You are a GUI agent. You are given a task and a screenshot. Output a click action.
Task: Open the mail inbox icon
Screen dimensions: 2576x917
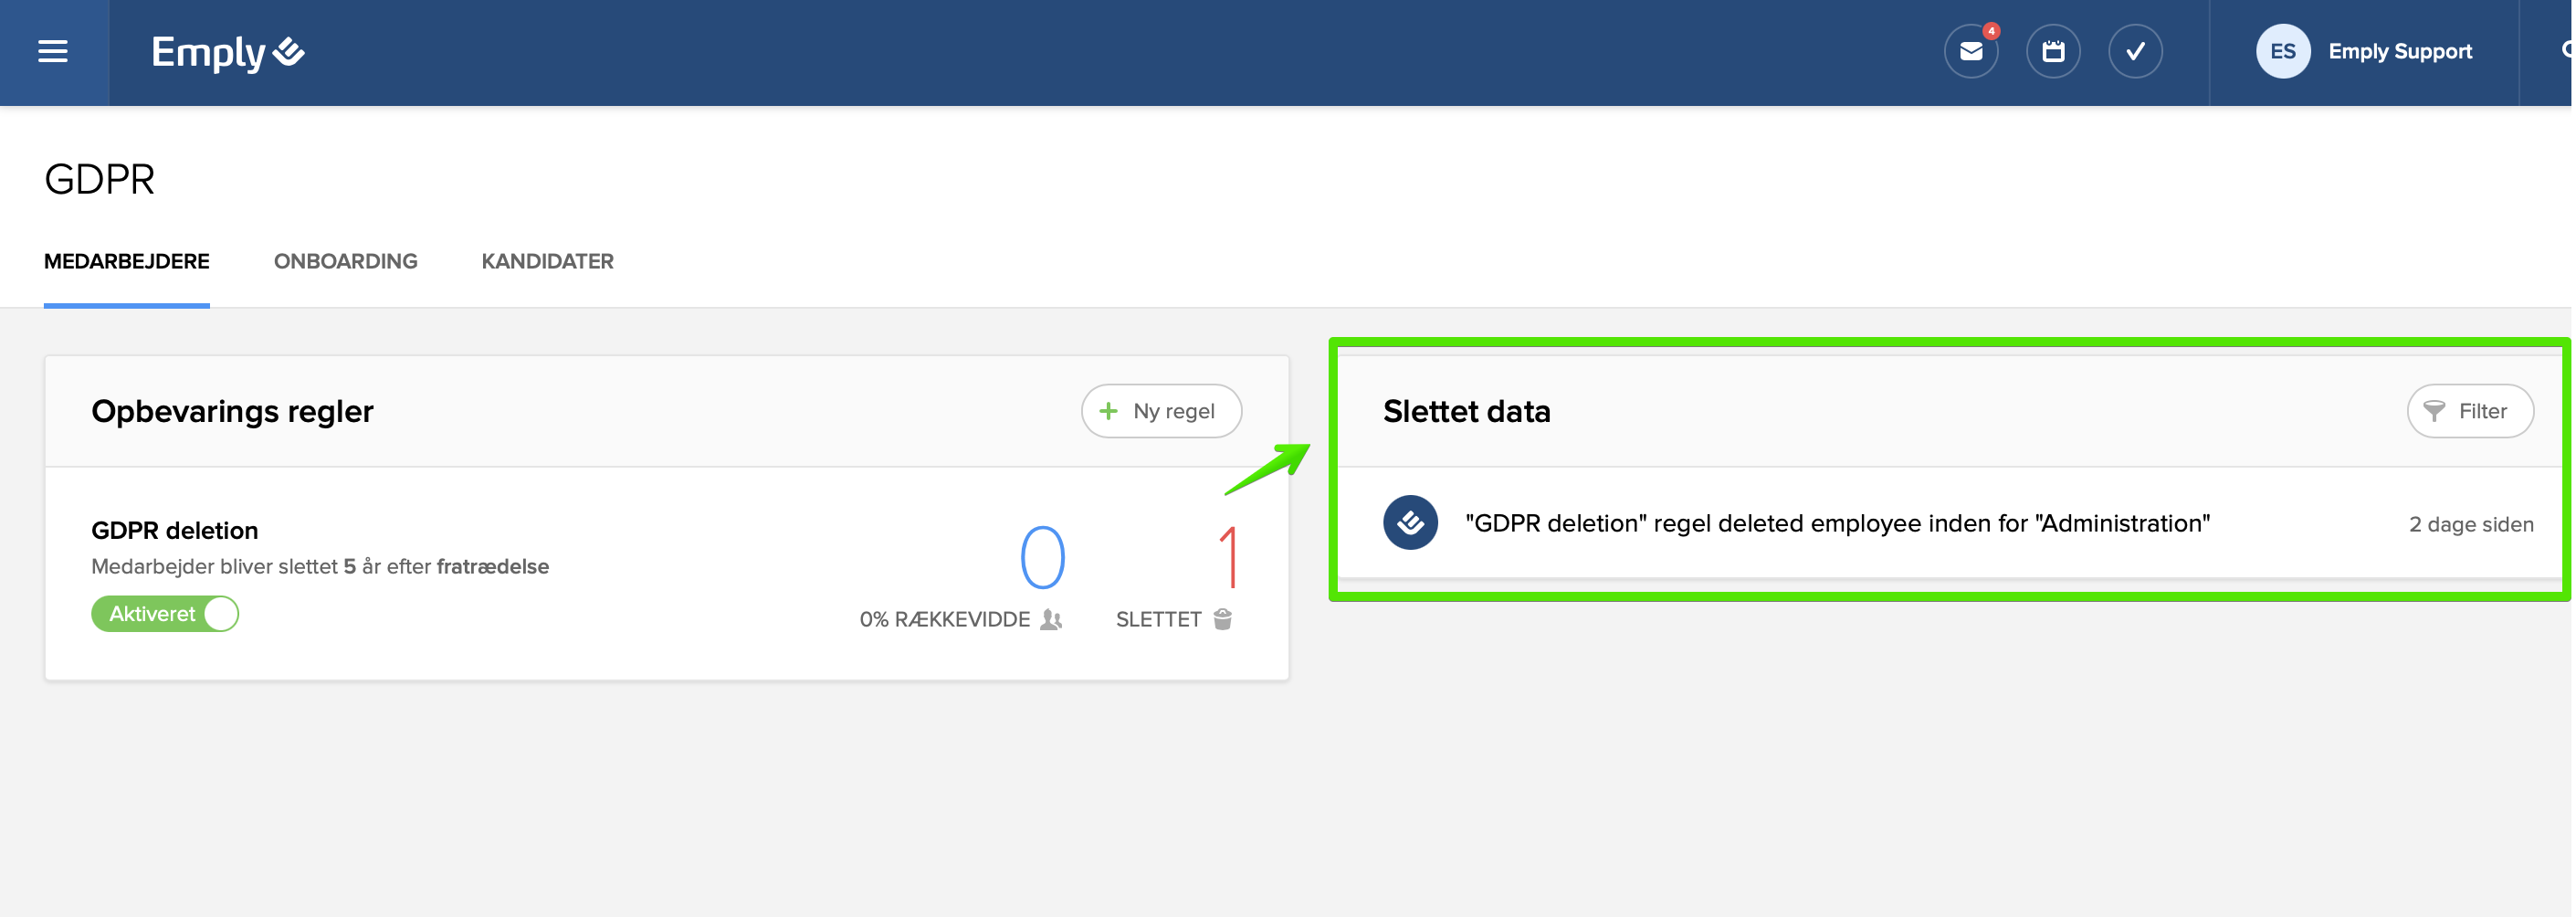[1970, 52]
